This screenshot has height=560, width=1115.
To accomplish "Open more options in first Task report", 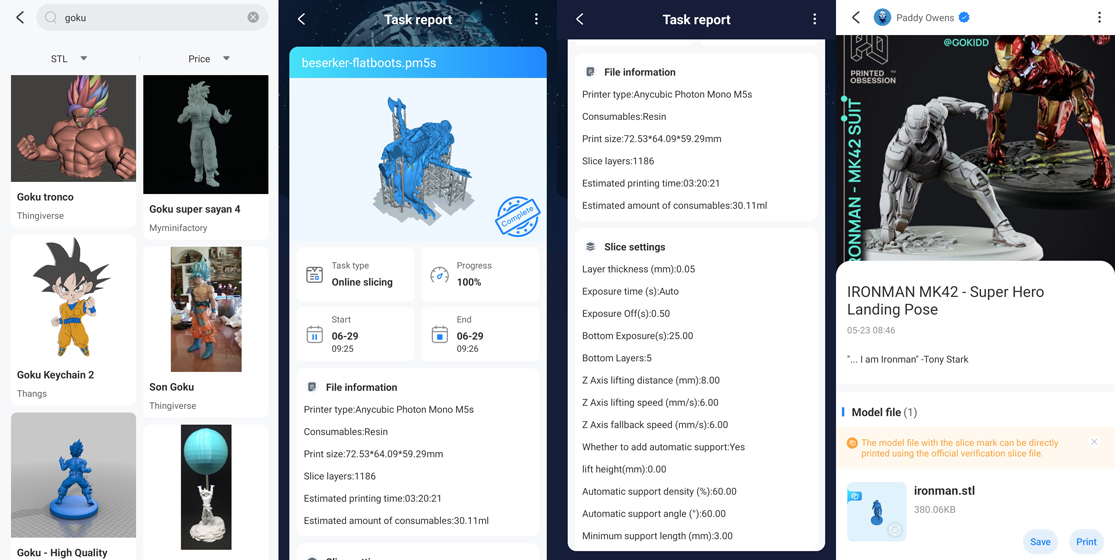I will point(536,19).
